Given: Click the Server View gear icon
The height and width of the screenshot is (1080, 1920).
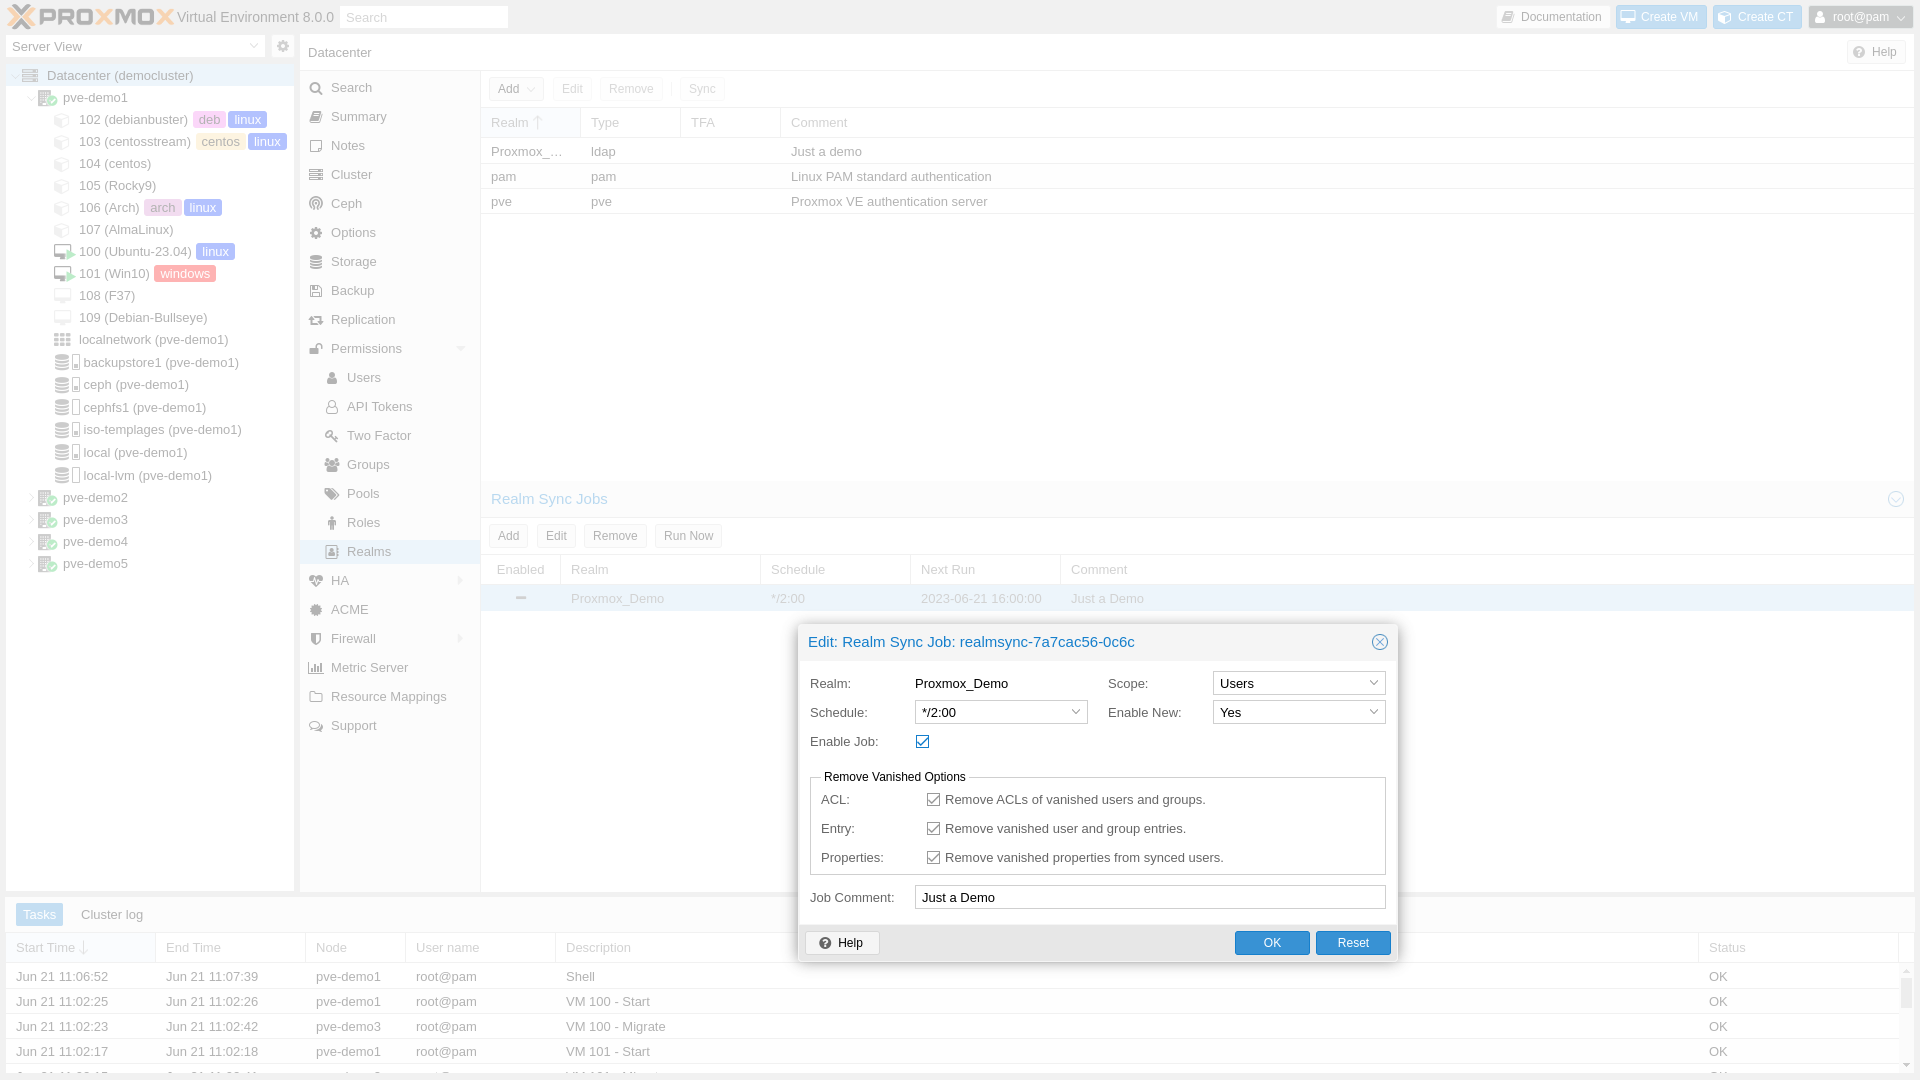Looking at the screenshot, I should [x=283, y=46].
